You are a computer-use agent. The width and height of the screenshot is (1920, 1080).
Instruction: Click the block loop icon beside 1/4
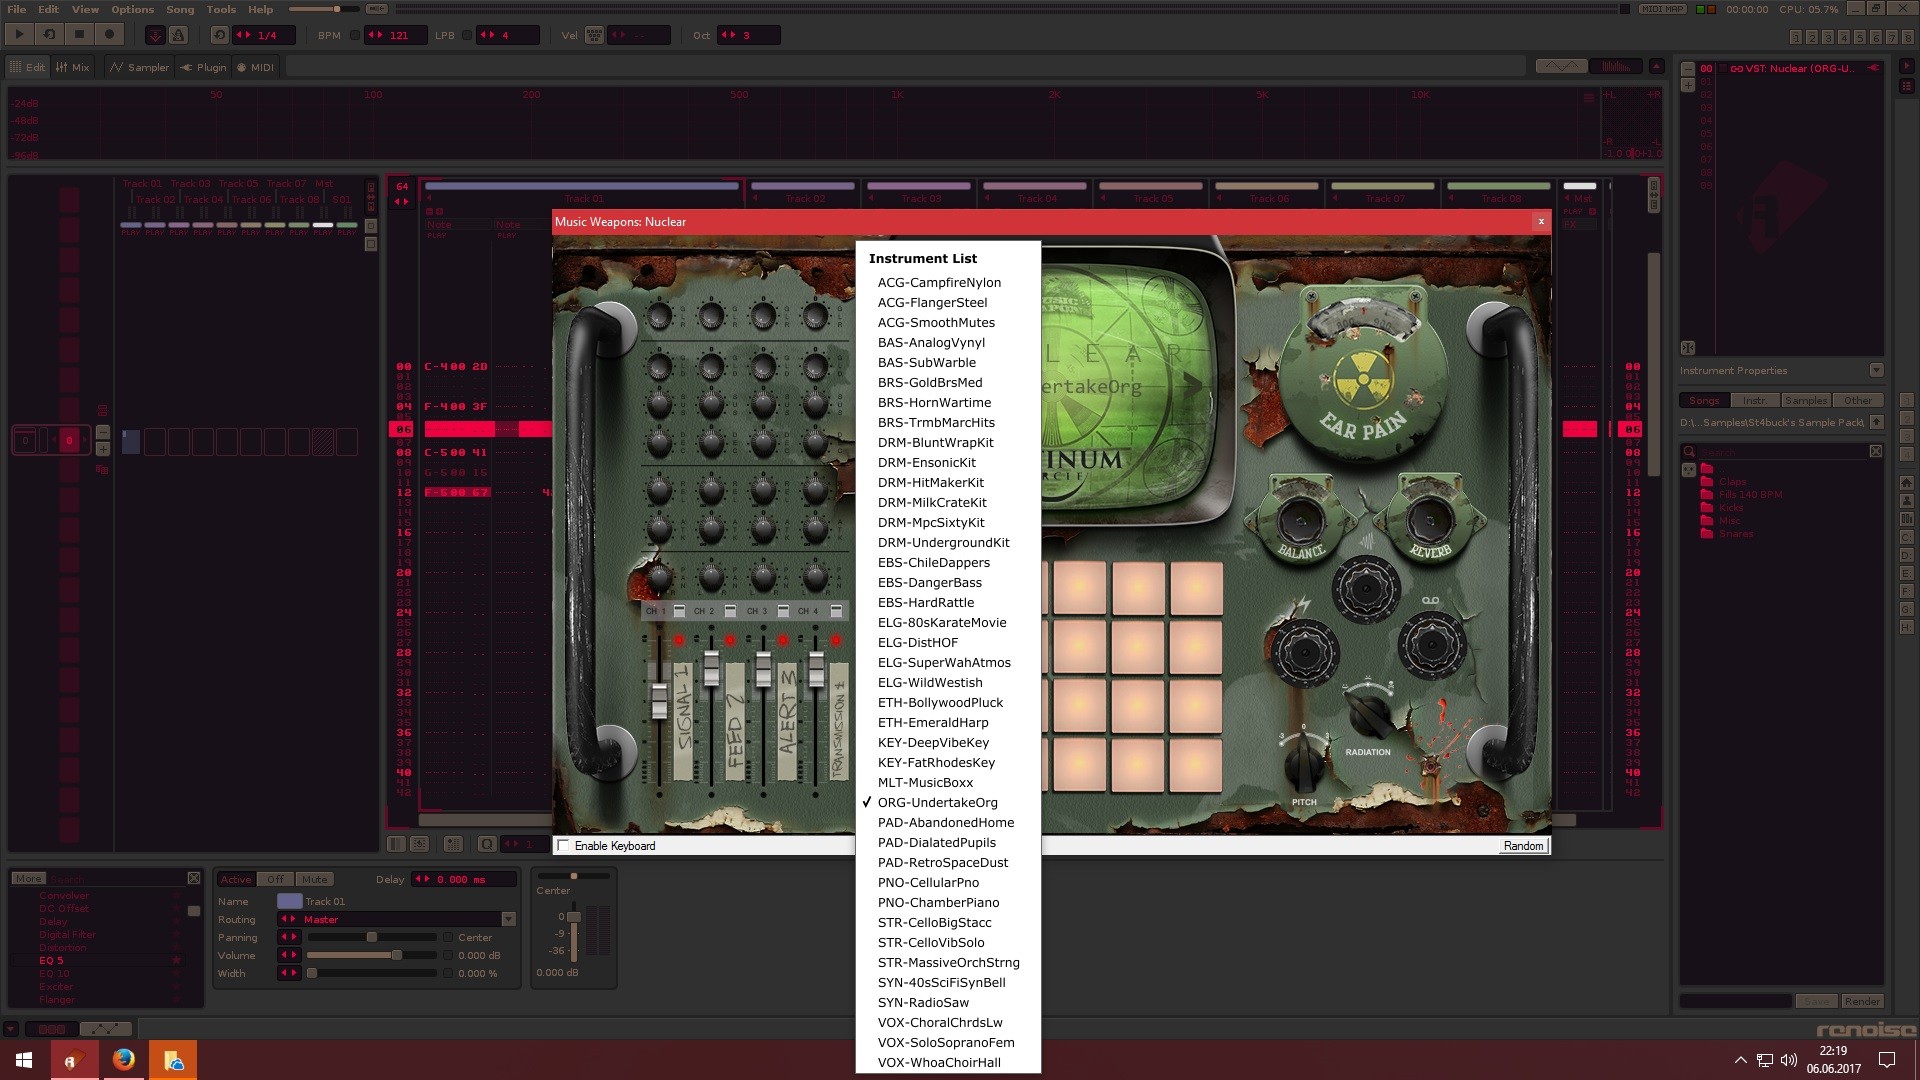tap(220, 35)
